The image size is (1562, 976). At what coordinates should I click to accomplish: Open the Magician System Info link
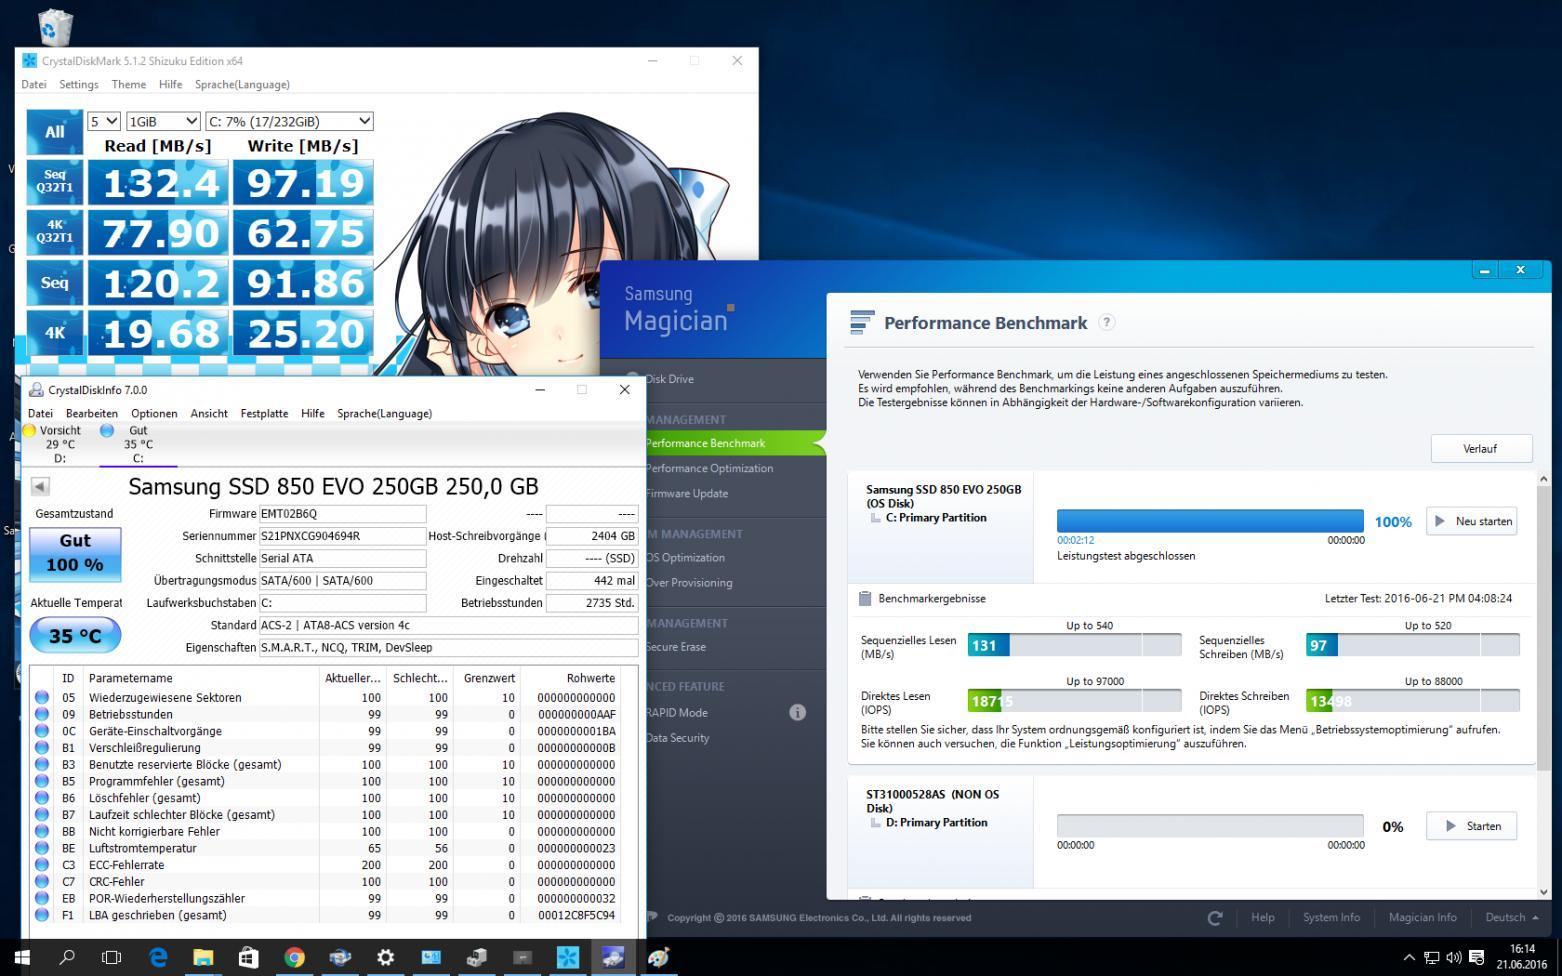point(1331,917)
